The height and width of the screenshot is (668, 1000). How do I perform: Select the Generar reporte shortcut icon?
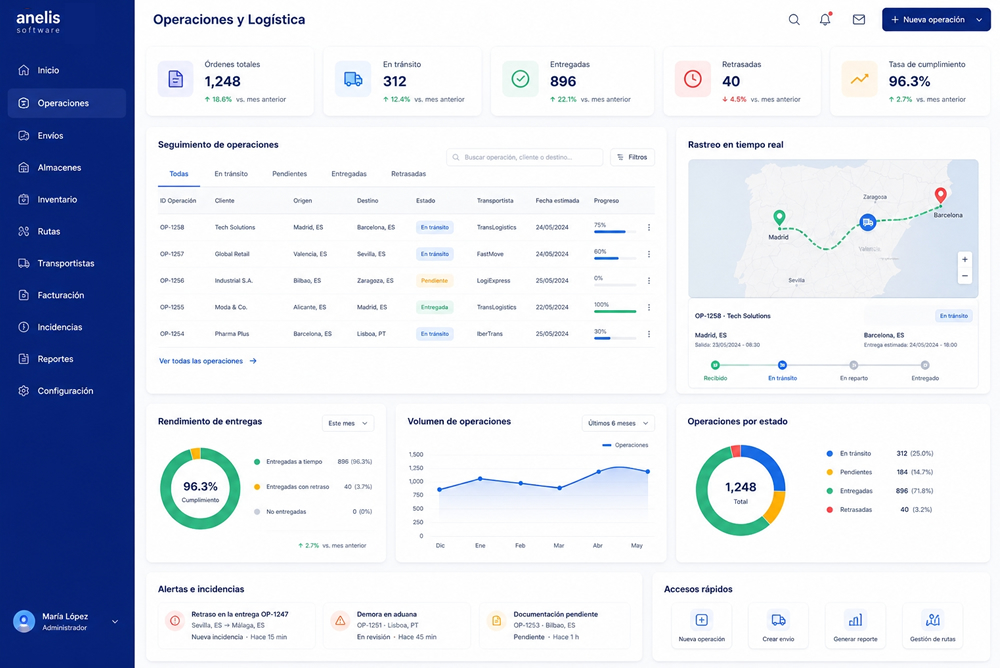pyautogui.click(x=855, y=620)
